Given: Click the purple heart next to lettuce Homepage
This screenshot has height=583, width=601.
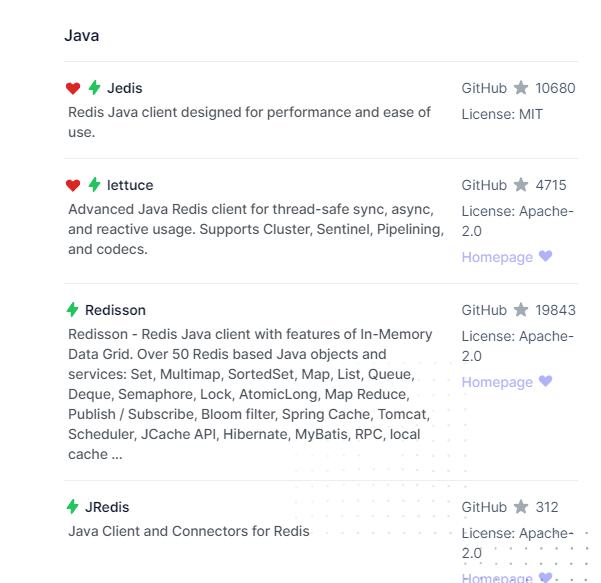Looking at the screenshot, I should click(545, 257).
